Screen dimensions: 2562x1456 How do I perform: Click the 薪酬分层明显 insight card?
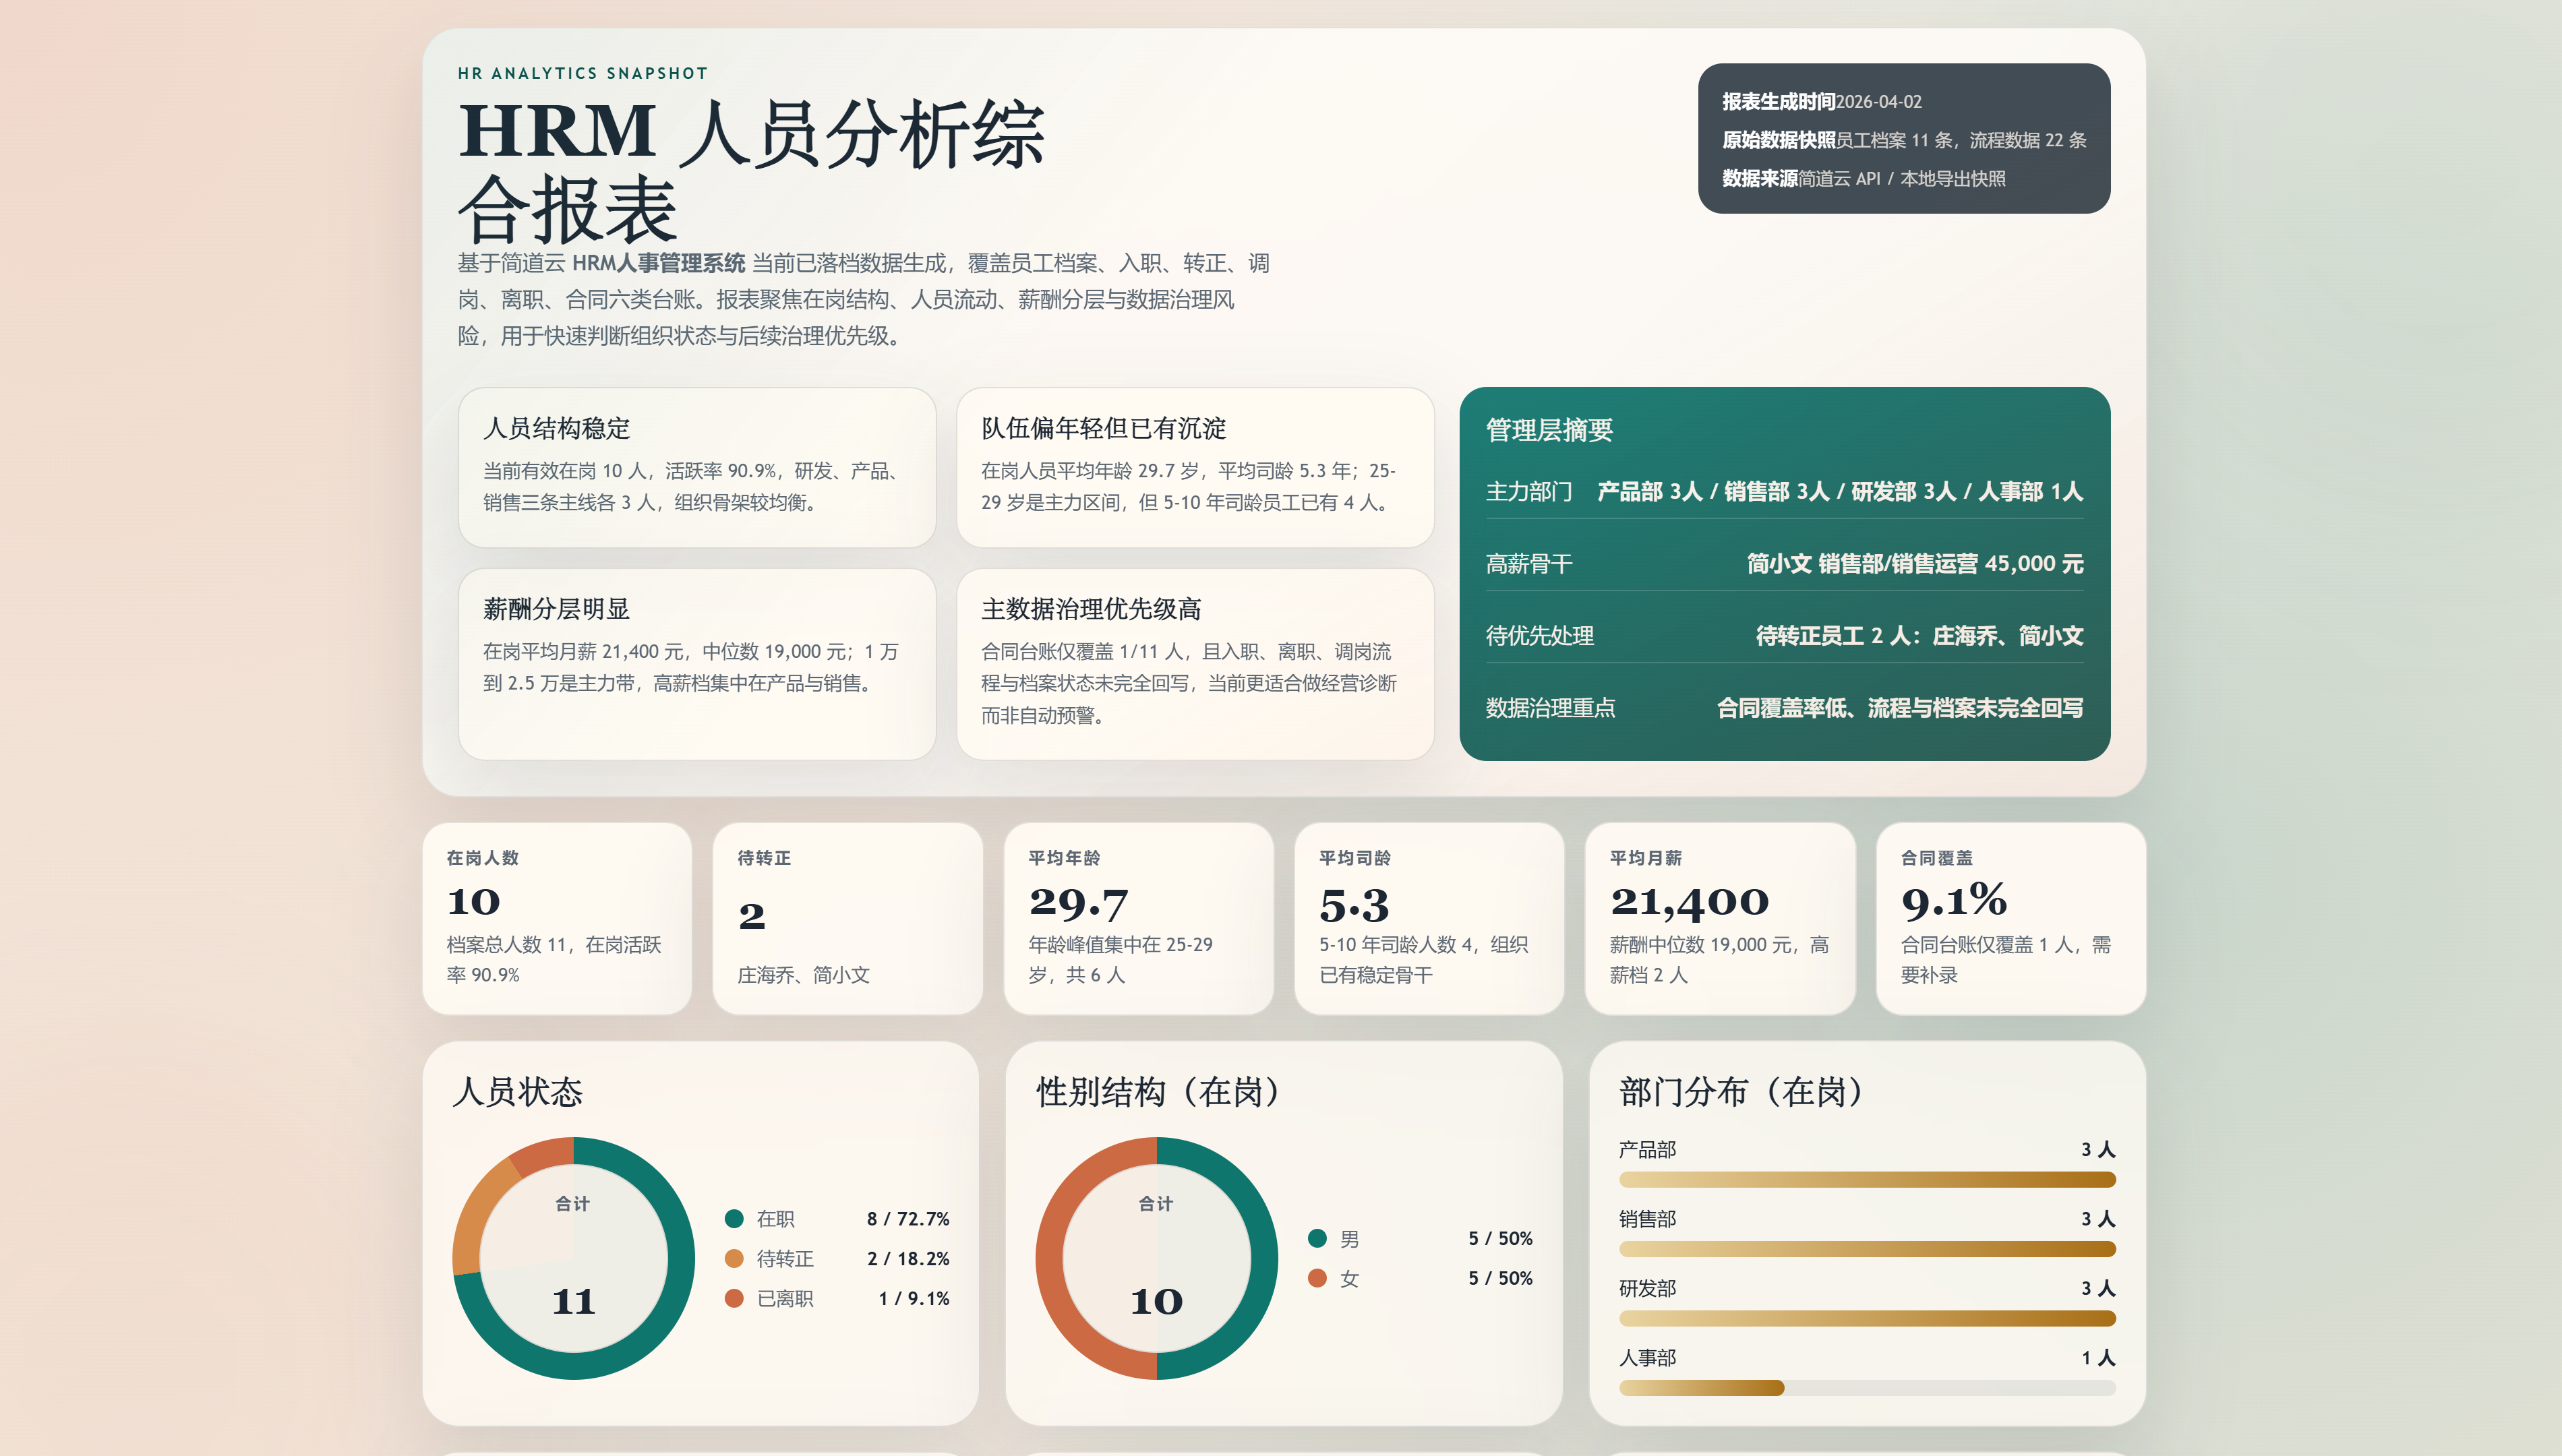pyautogui.click(x=697, y=664)
